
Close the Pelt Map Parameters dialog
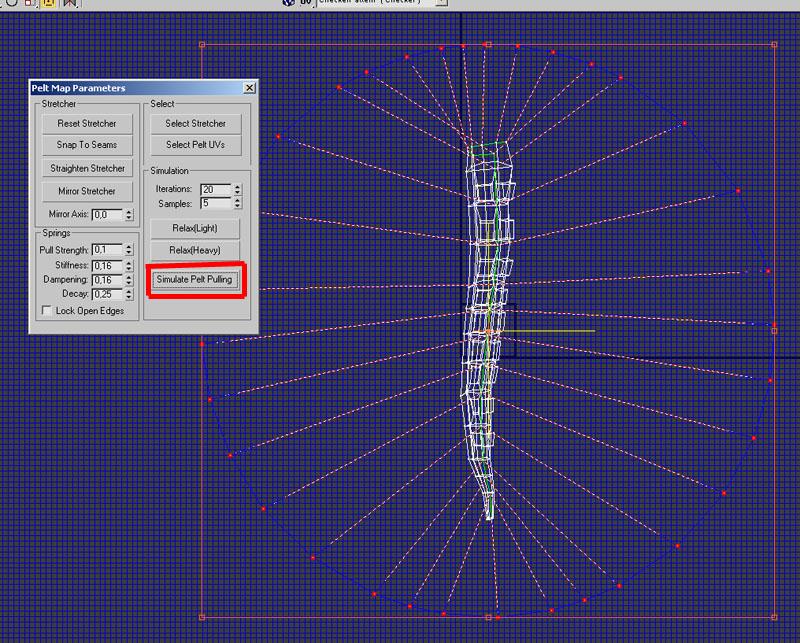click(249, 88)
